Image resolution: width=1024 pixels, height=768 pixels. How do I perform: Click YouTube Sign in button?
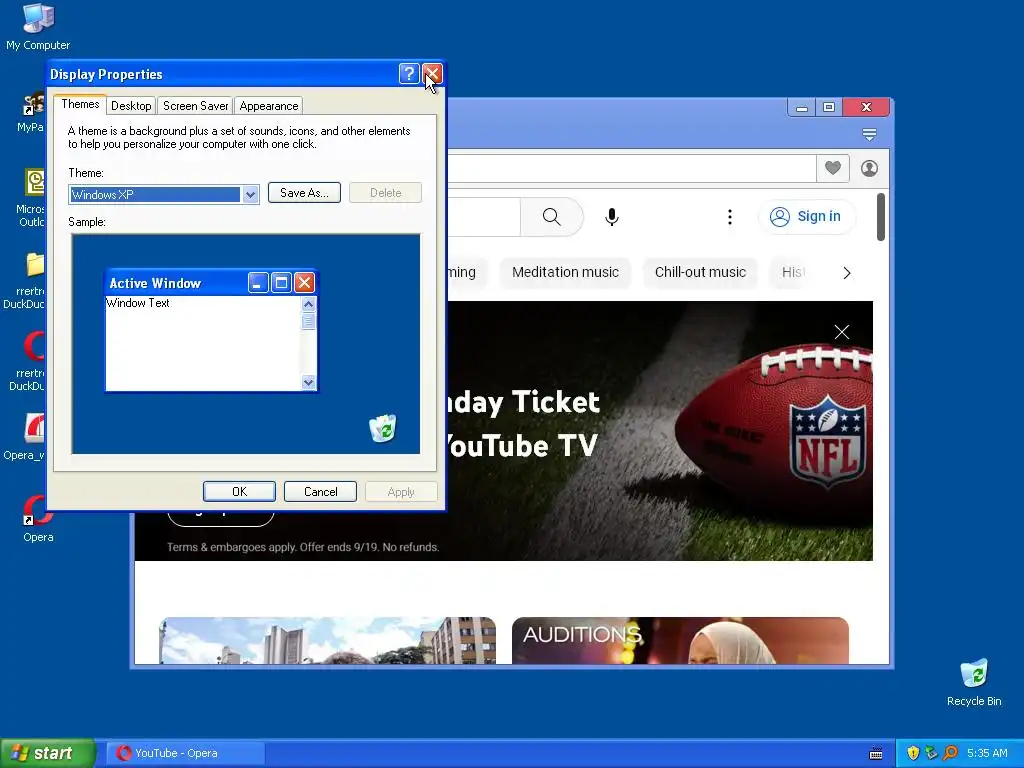(807, 217)
